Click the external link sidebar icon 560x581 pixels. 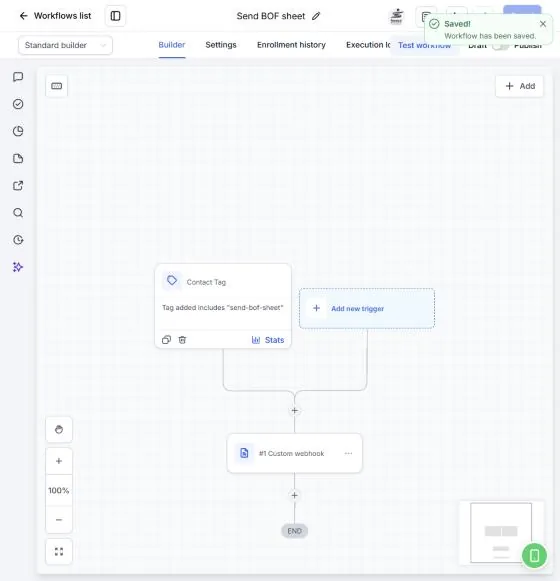pyautogui.click(x=18, y=186)
